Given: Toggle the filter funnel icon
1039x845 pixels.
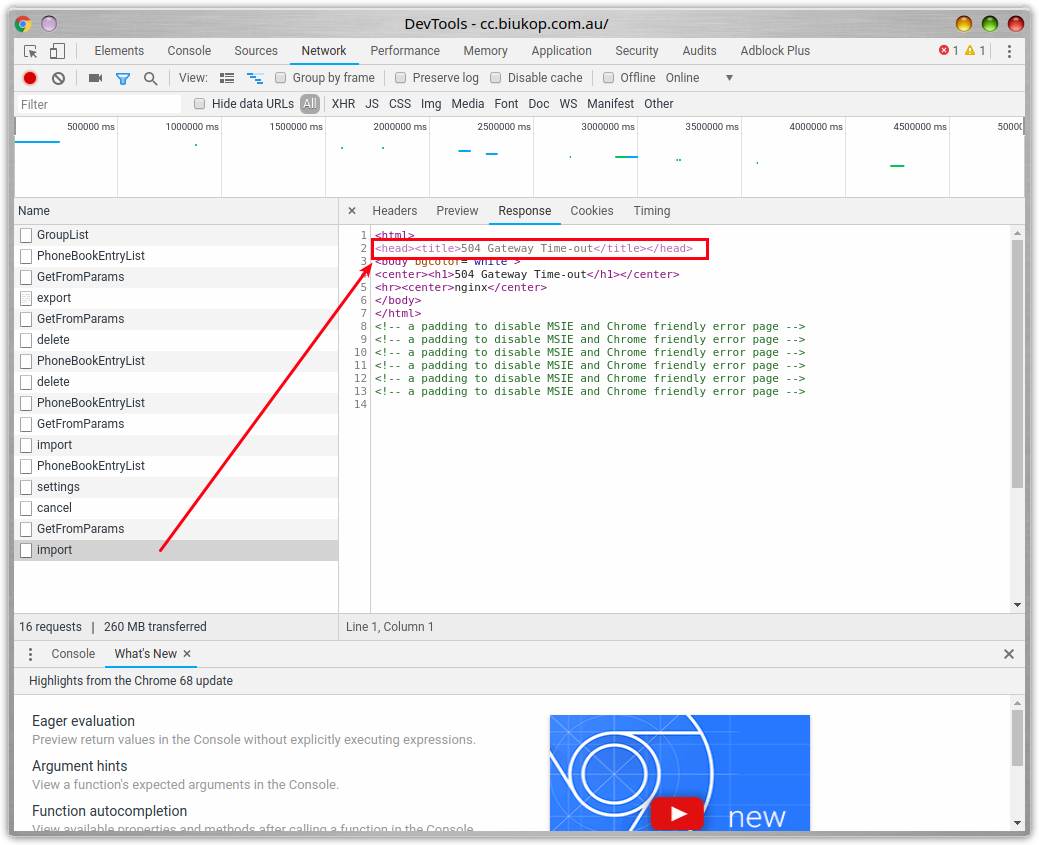Looking at the screenshot, I should coord(123,78).
